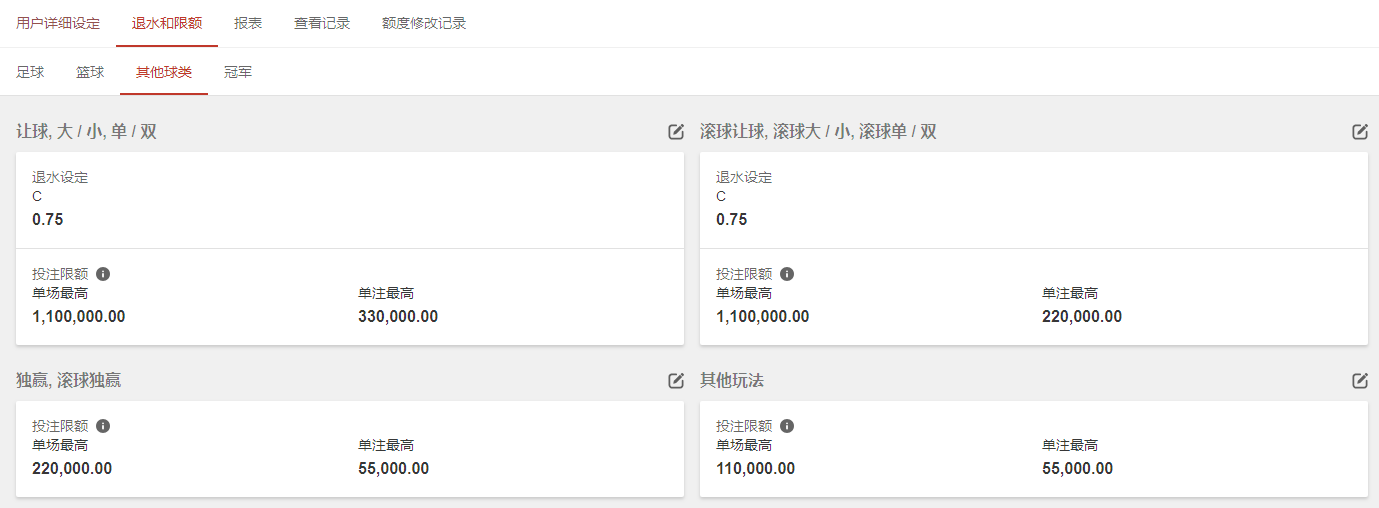
Task: Click info icon in 其他玩法 投注限额
Action: [x=787, y=426]
